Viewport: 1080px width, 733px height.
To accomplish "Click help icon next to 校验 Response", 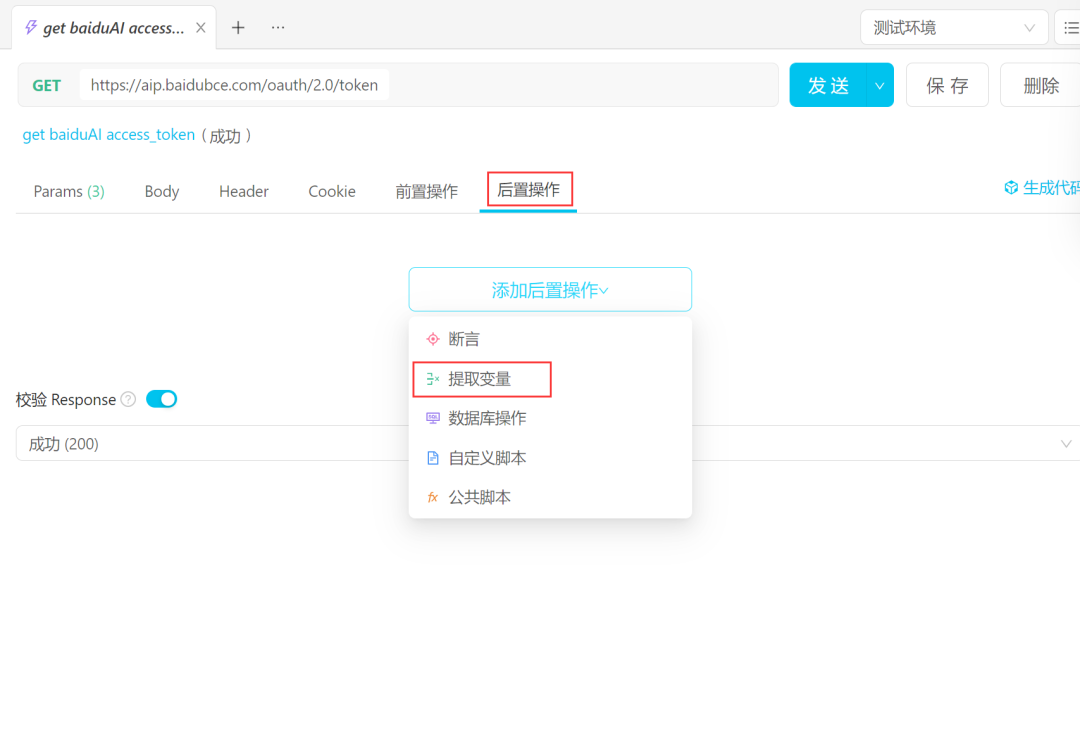I will pyautogui.click(x=128, y=400).
